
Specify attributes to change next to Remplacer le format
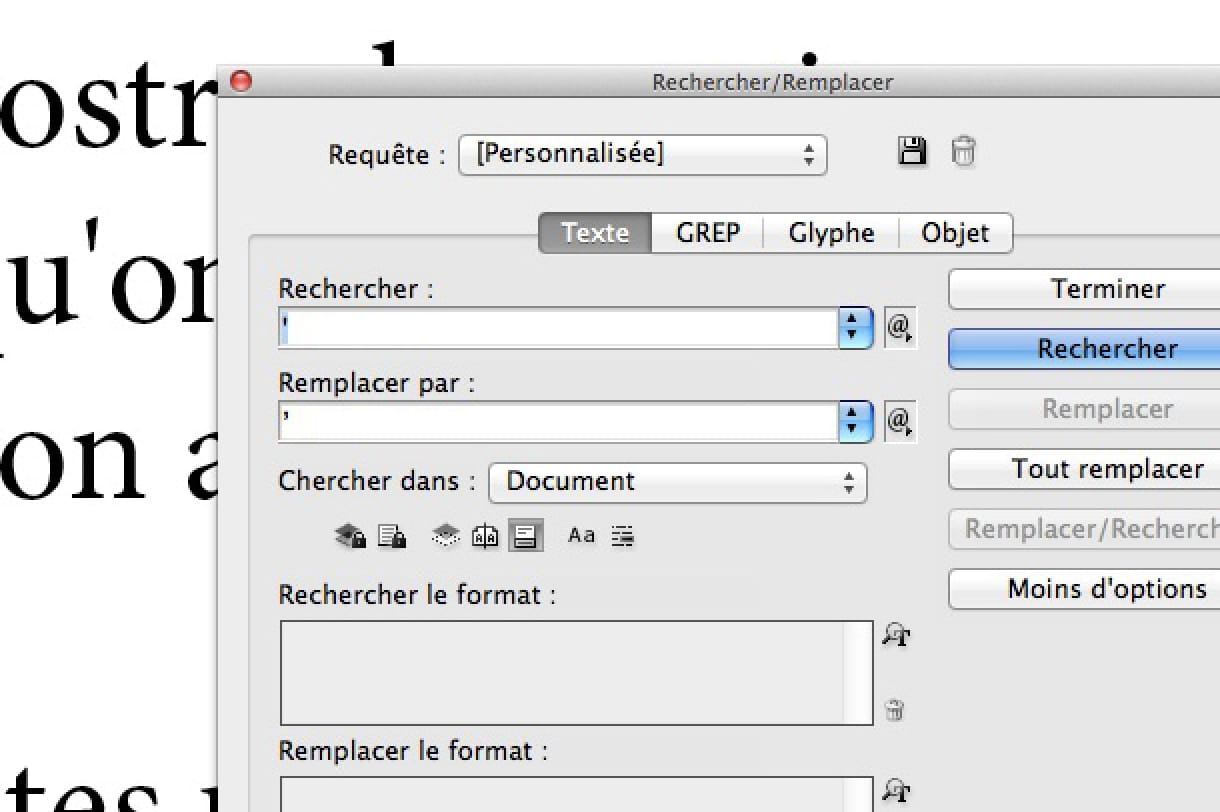896,792
